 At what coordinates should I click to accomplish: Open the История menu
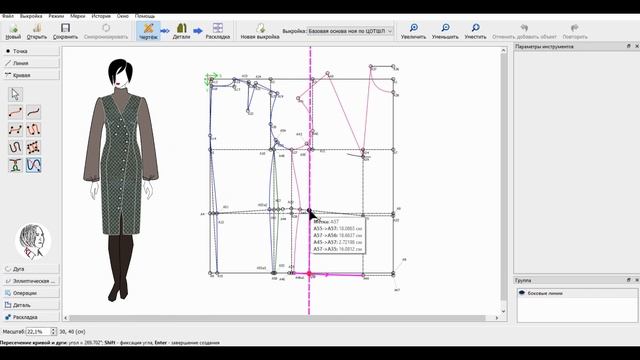[x=101, y=16]
